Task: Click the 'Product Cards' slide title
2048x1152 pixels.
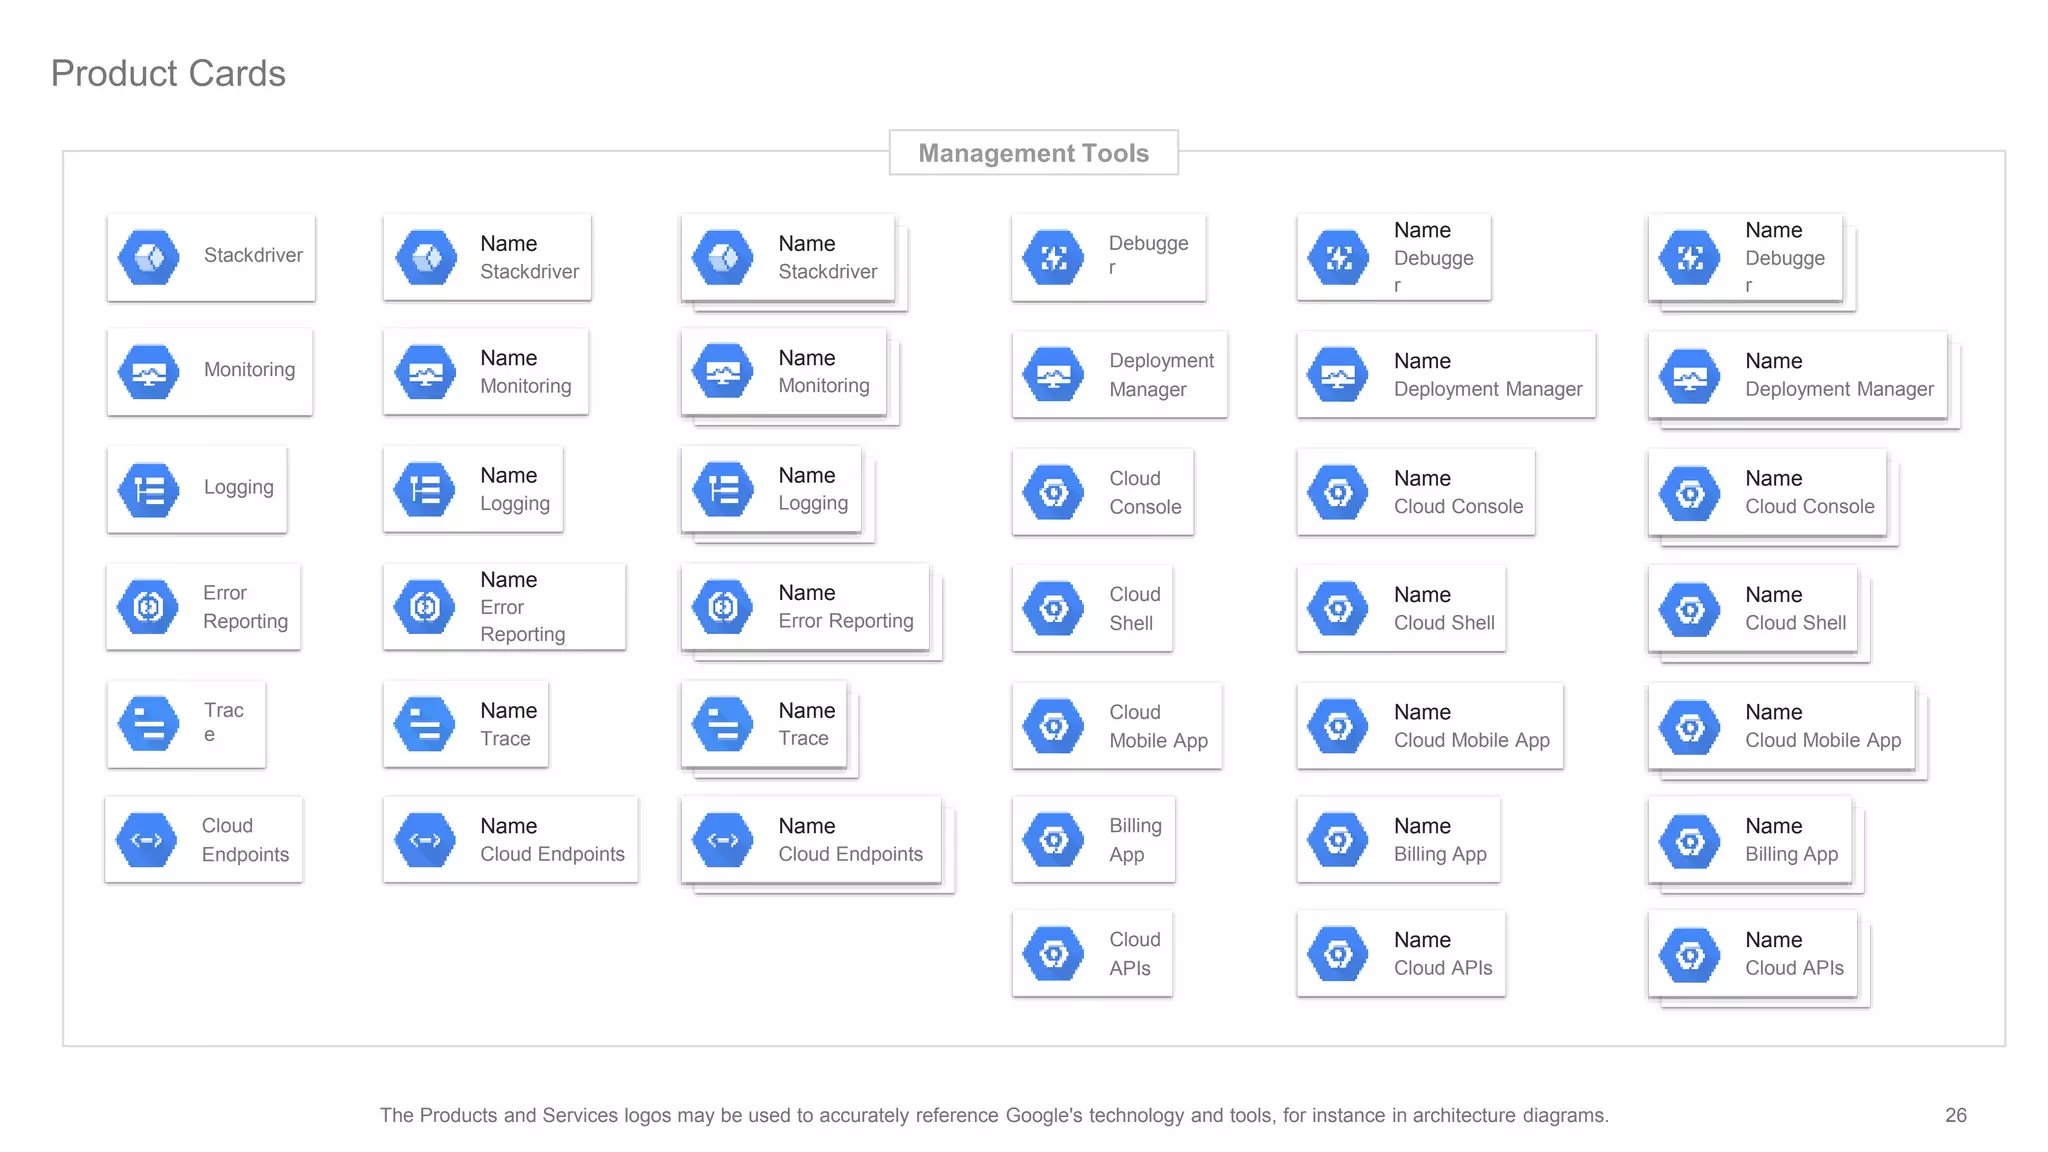Action: point(168,73)
